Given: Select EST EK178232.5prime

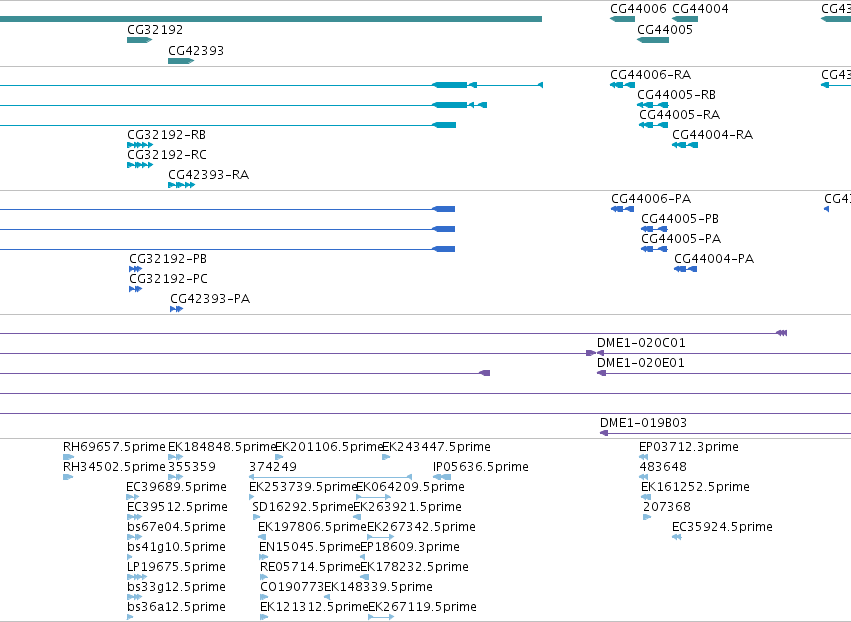Looking at the screenshot, I should tap(415, 567).
